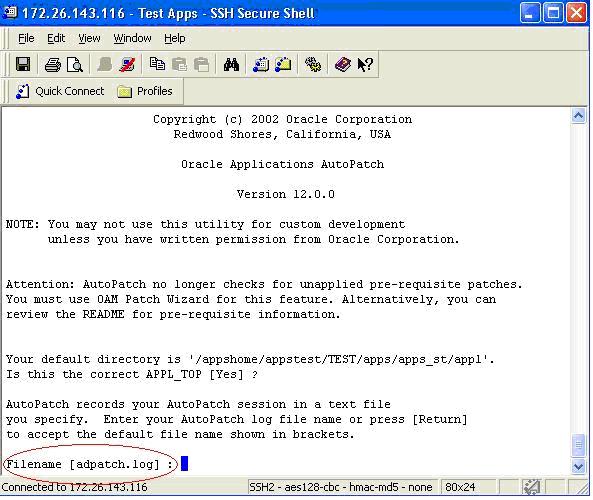The width and height of the screenshot is (593, 500).
Task: Open Print Preview icon
Action: 75,65
